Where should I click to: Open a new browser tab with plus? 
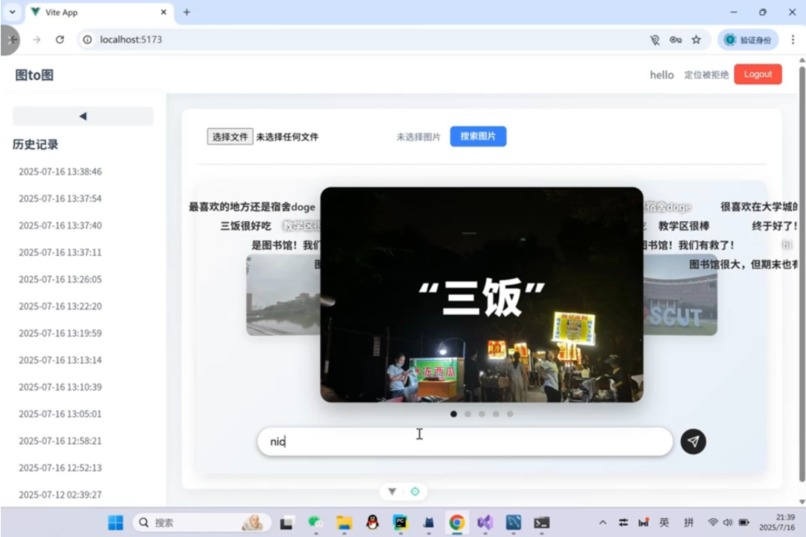point(187,12)
